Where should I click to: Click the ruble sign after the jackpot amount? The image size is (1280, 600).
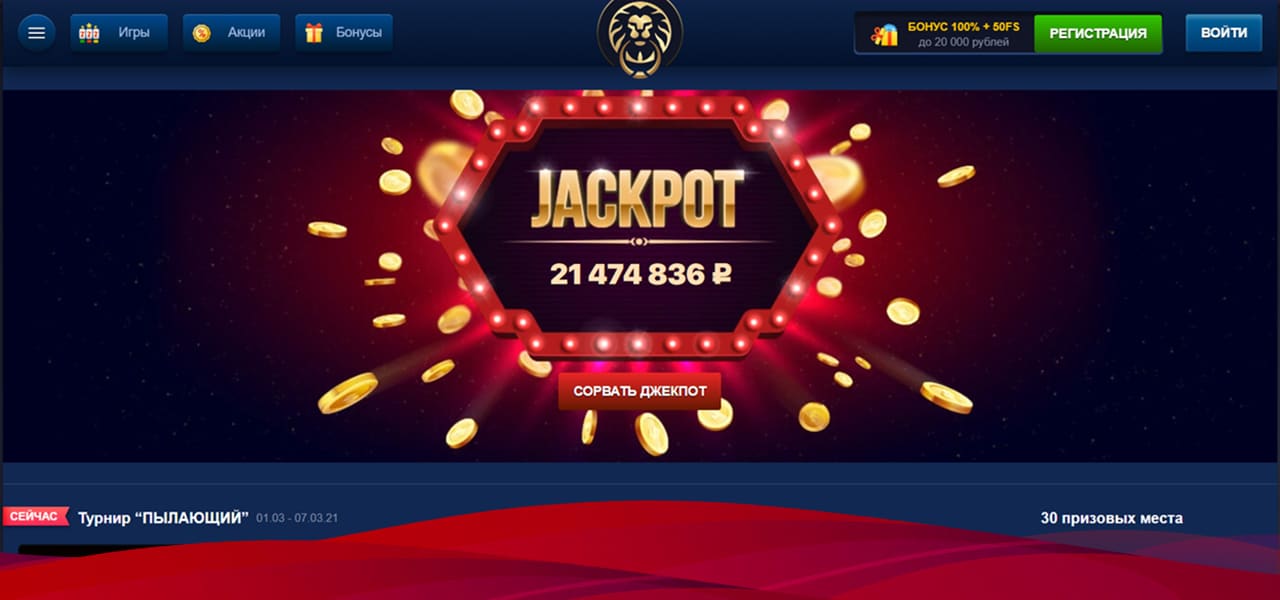720,273
